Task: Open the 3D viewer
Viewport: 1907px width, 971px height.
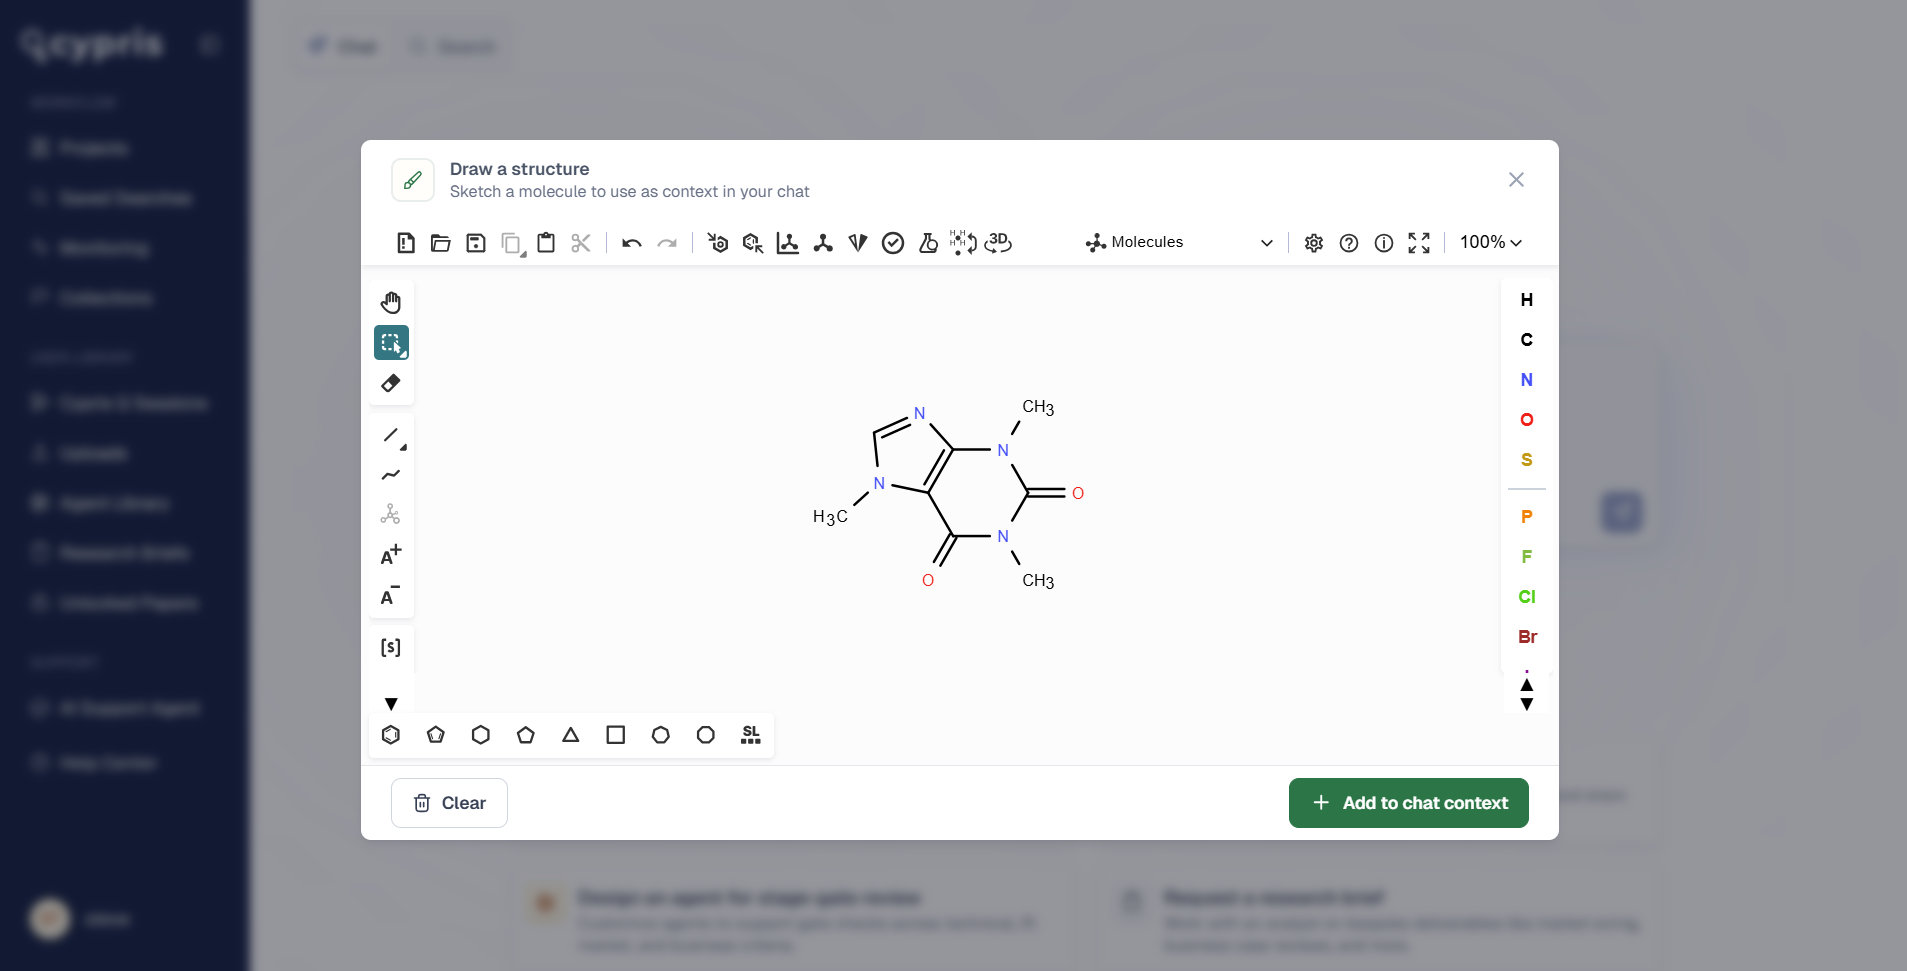Action: pos(998,243)
